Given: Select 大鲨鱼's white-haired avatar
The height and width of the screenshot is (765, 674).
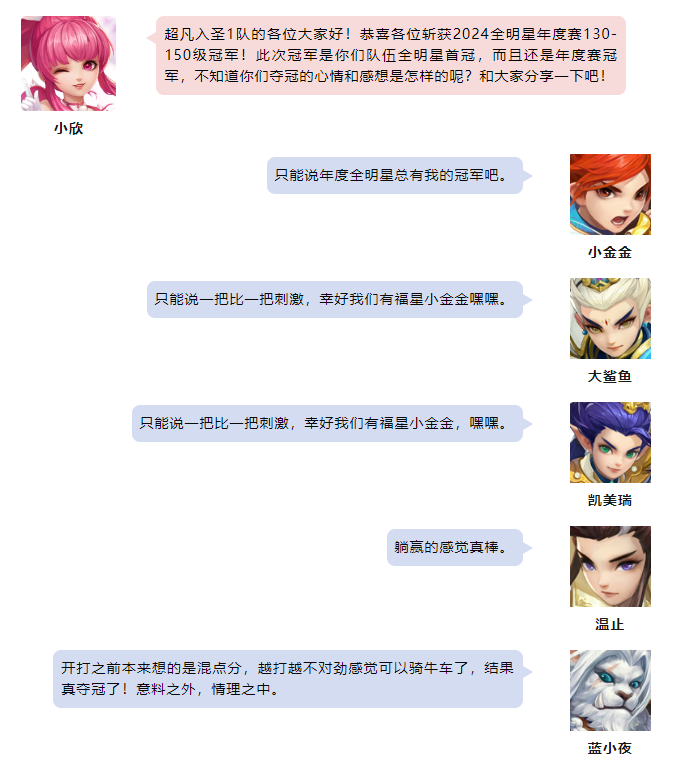Looking at the screenshot, I should [610, 318].
